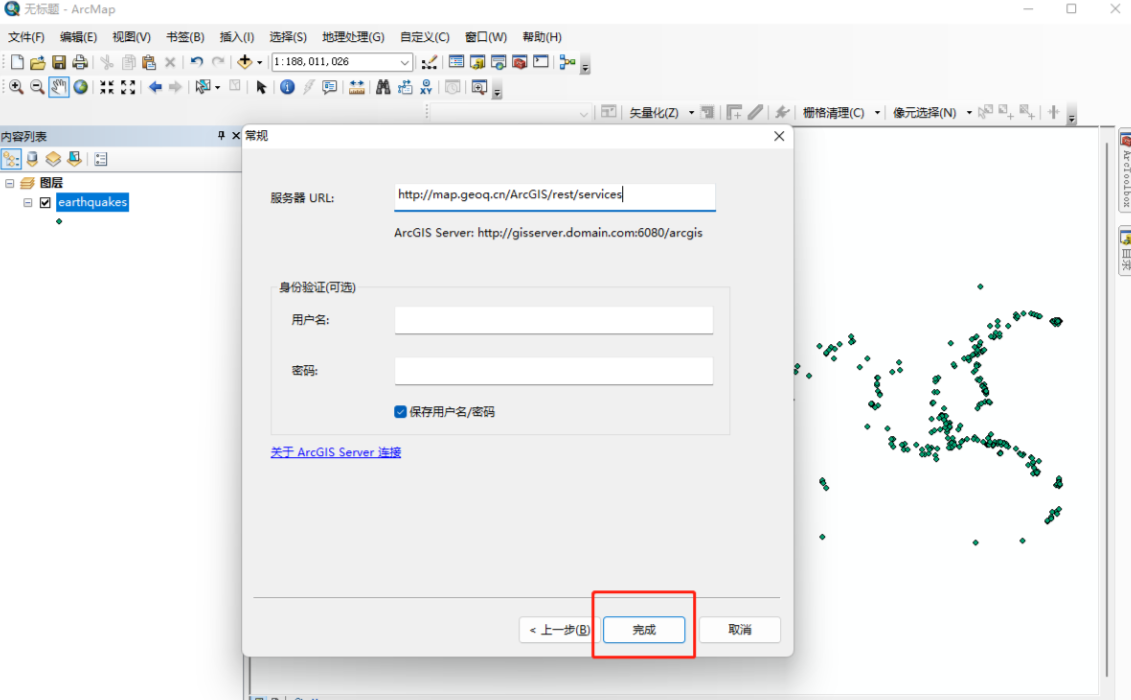Activate the HTML Popup tool
The image size is (1131, 700).
[x=330, y=87]
